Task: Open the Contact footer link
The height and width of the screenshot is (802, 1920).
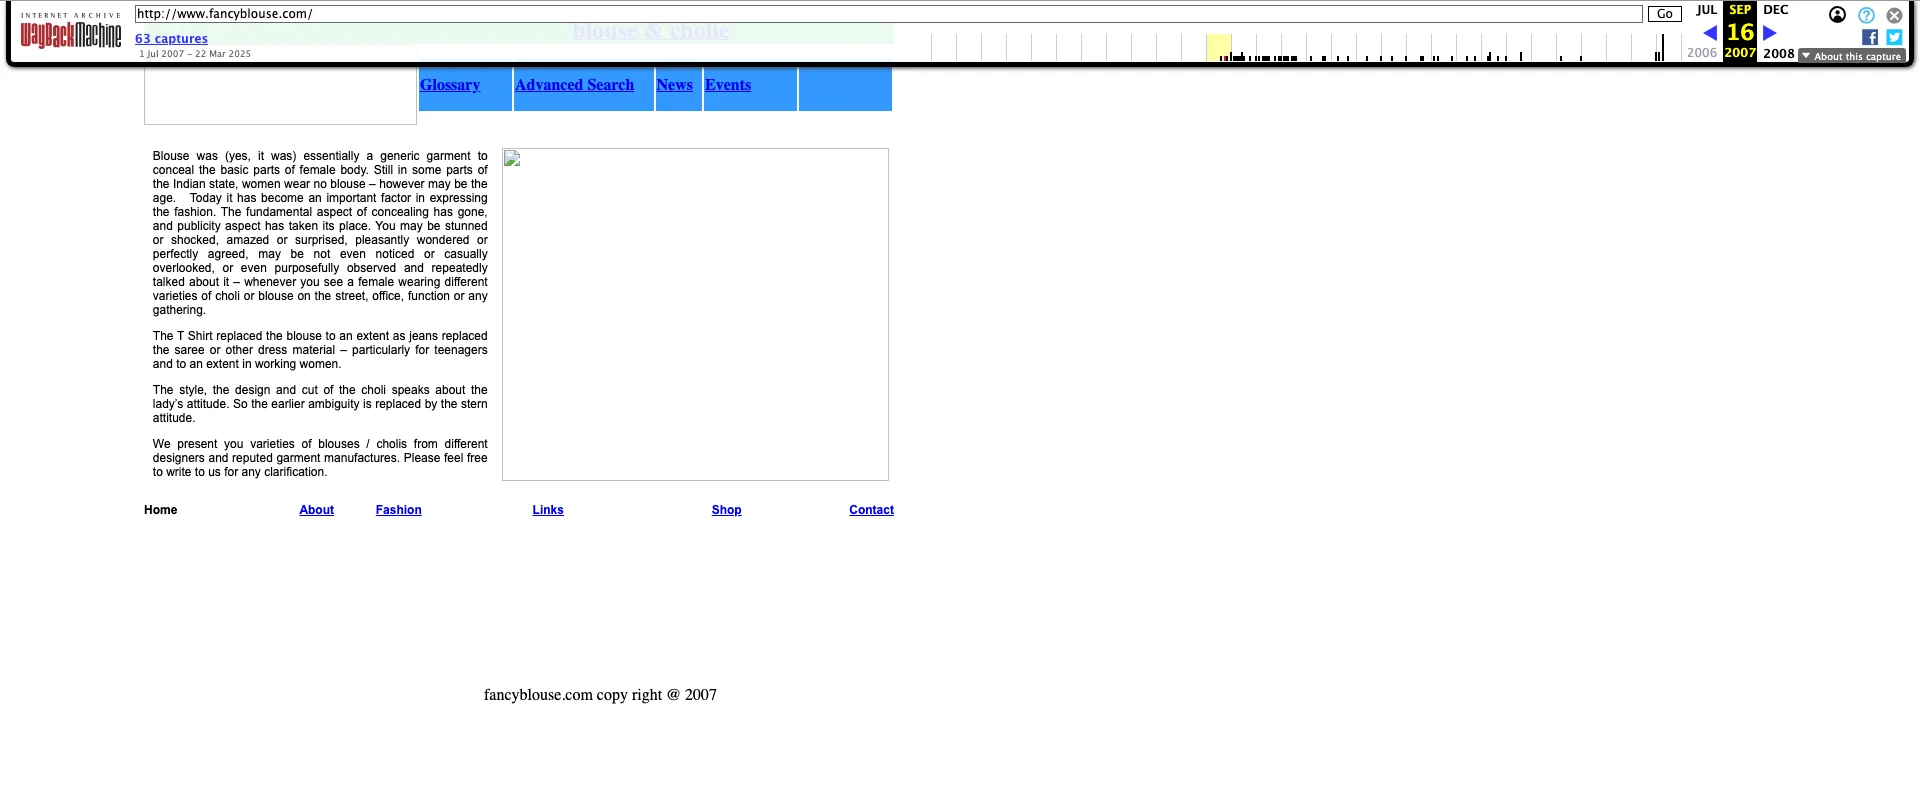Action: click(x=871, y=510)
